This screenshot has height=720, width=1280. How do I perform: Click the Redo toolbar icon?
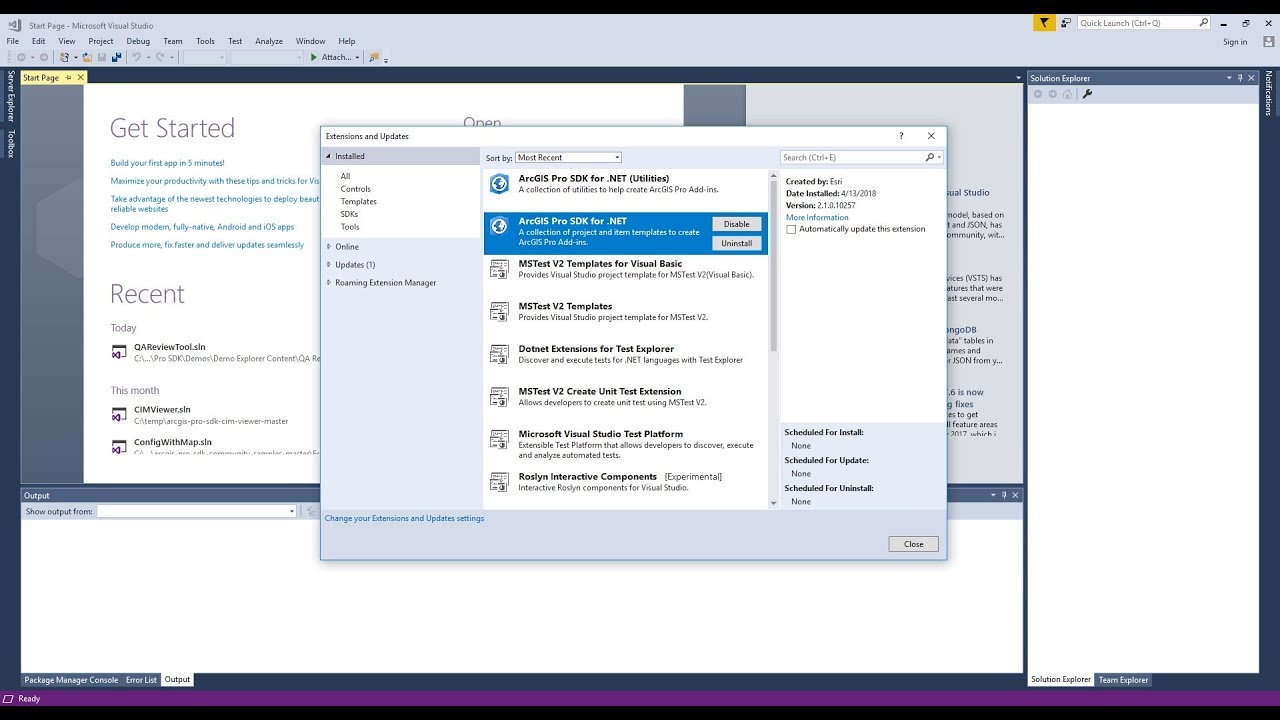pos(160,58)
